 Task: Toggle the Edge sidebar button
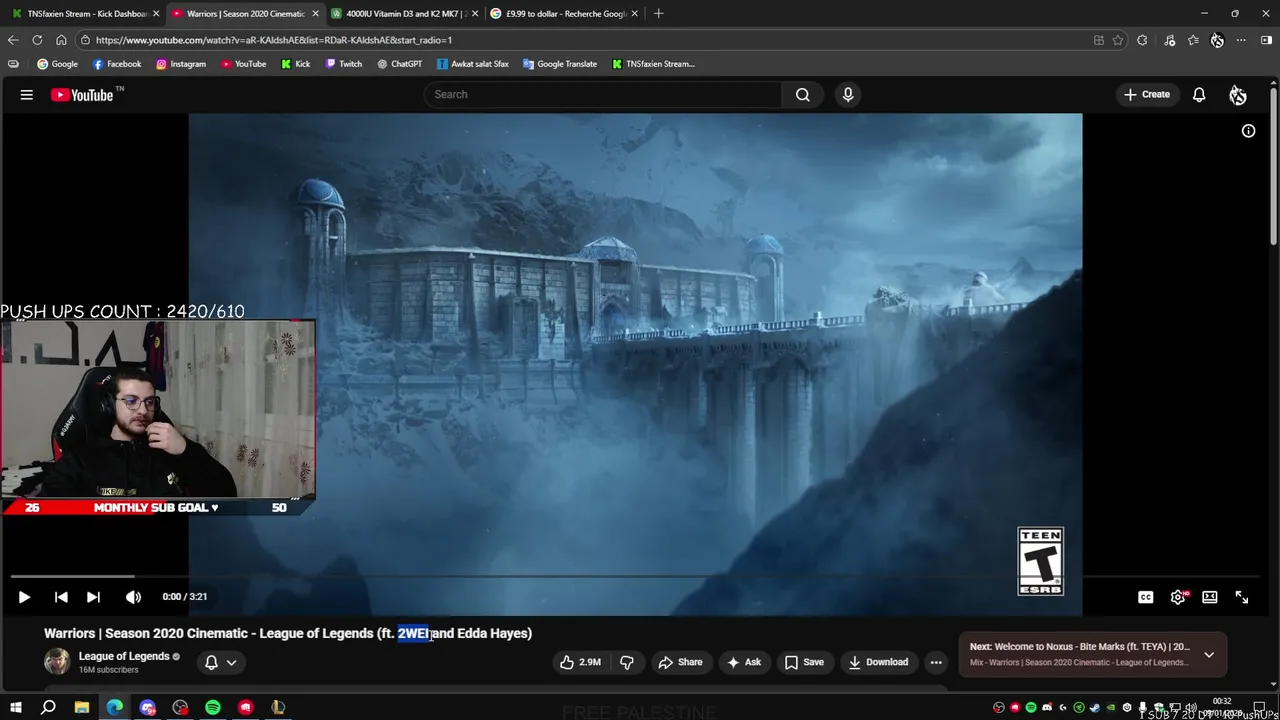[x=1266, y=40]
